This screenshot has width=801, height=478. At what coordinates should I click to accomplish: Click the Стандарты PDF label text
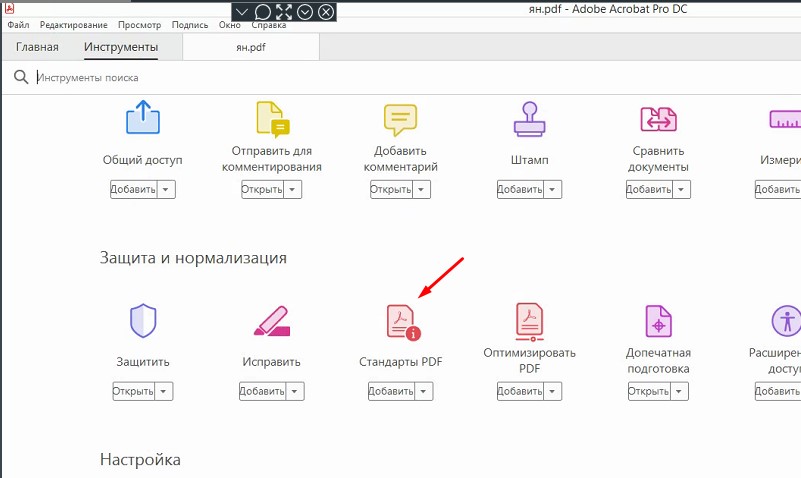pyautogui.click(x=400, y=362)
